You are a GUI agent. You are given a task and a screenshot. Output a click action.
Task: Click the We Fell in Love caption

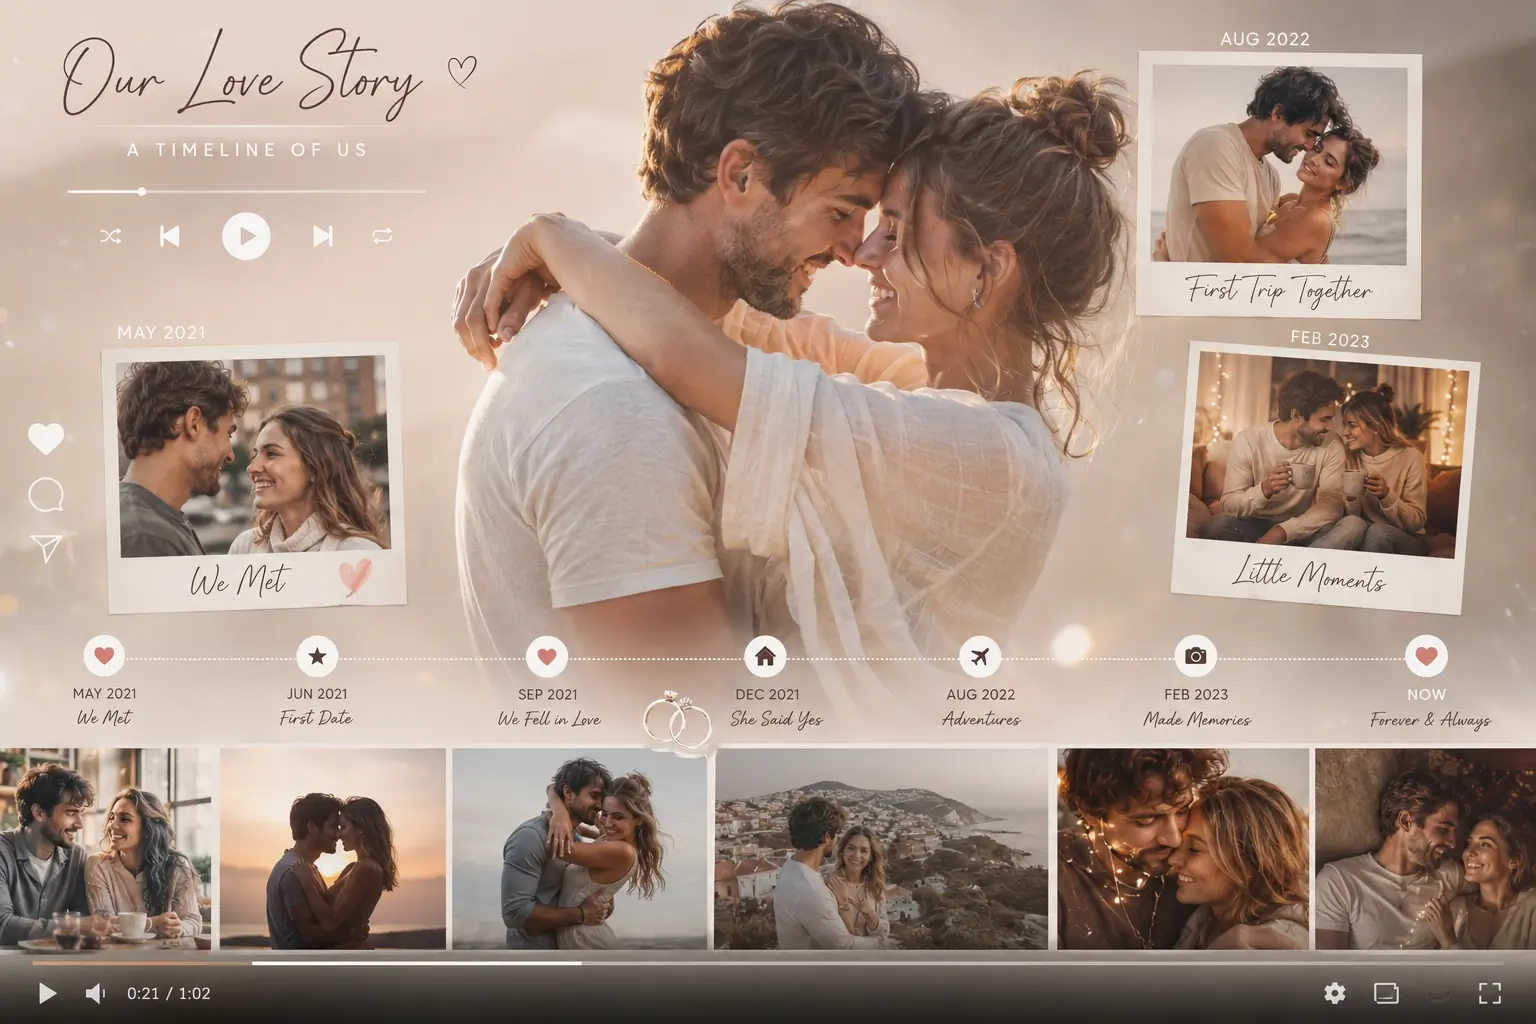pyautogui.click(x=549, y=719)
